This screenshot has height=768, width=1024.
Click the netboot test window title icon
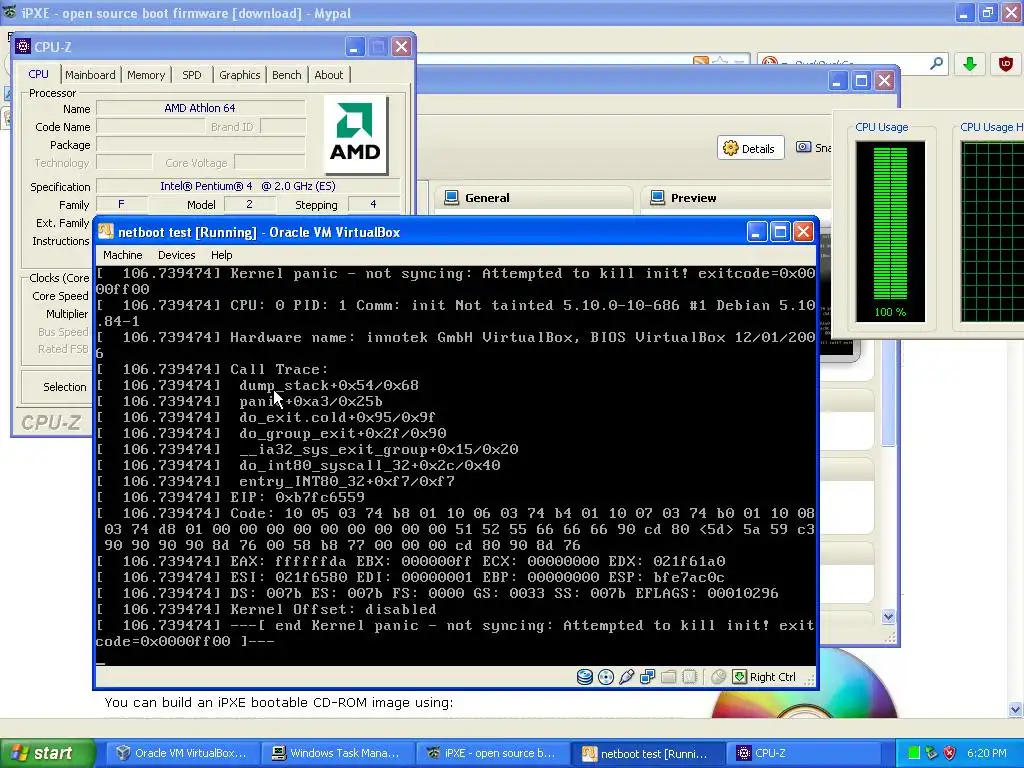(x=106, y=232)
